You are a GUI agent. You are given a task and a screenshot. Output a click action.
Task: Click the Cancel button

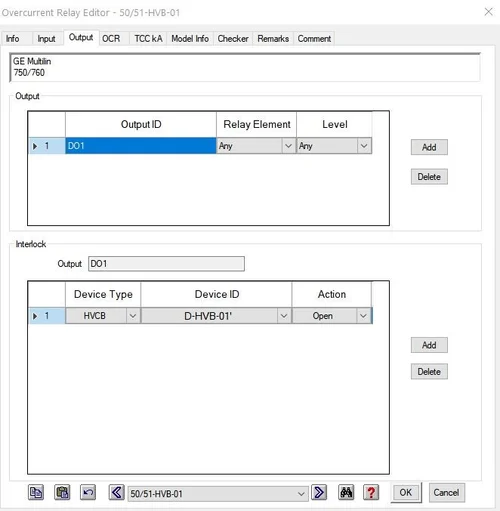tap(446, 492)
